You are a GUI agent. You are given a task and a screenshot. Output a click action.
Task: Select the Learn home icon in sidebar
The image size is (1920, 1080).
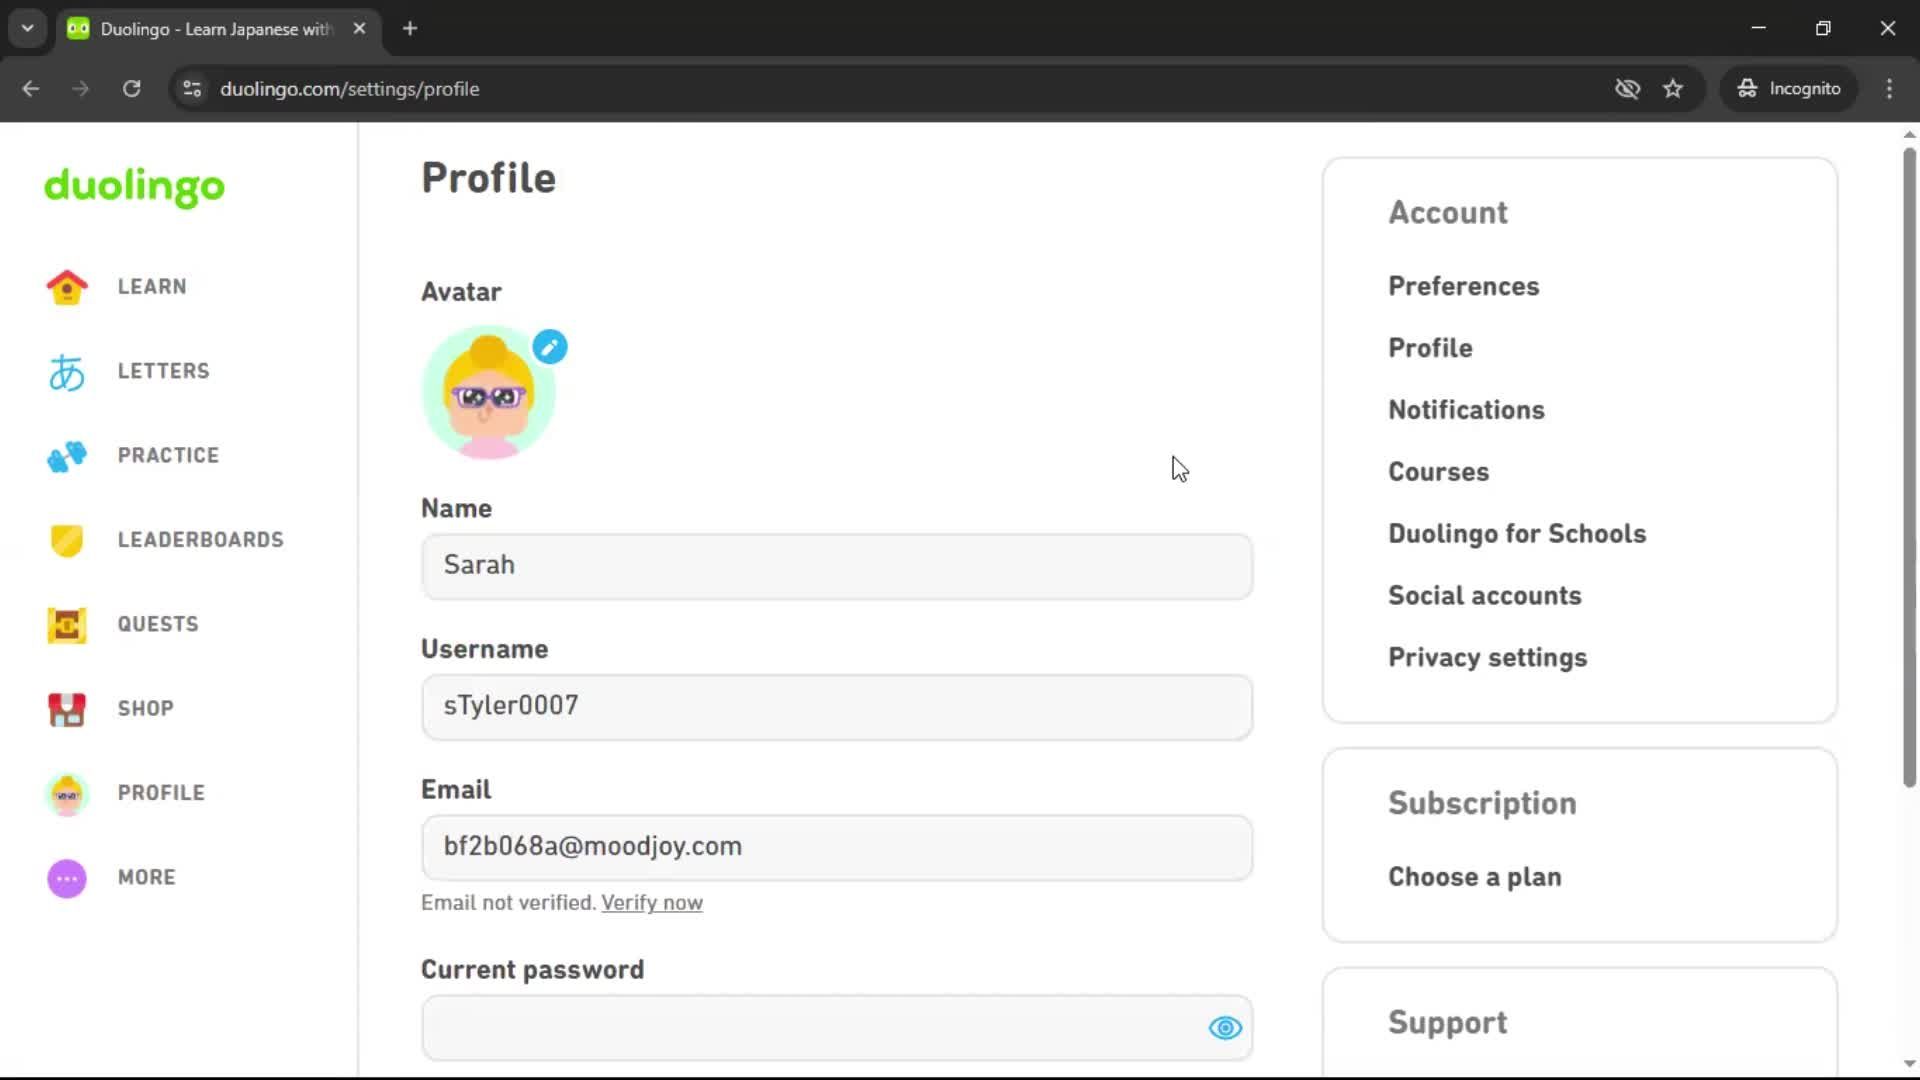[66, 287]
